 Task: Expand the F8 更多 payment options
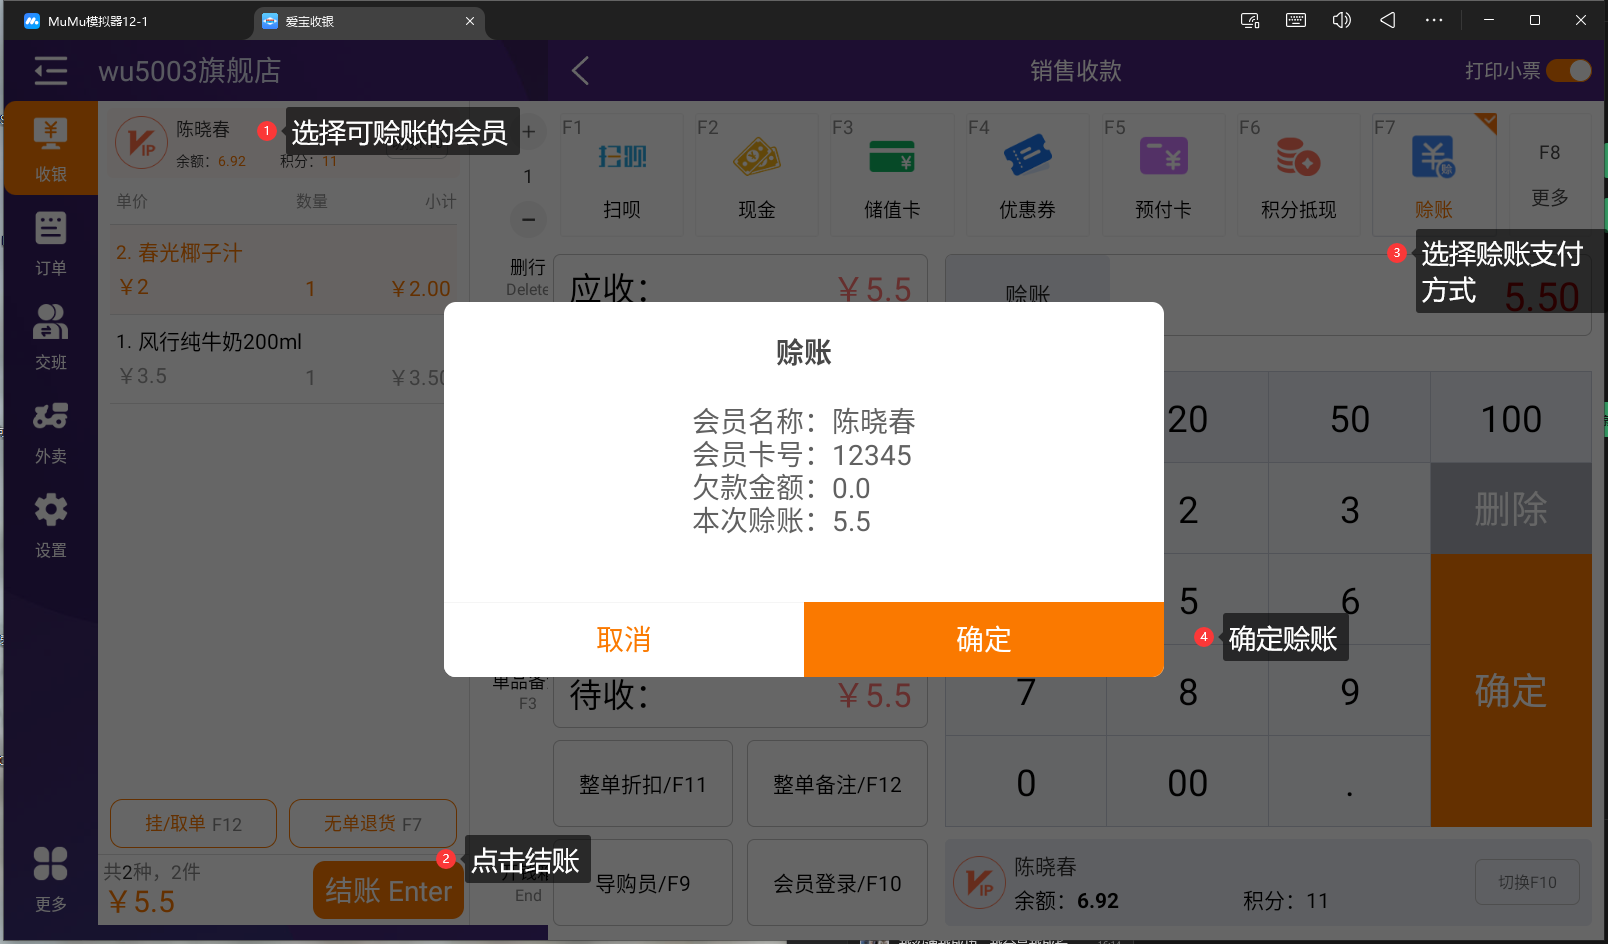pyautogui.click(x=1549, y=175)
